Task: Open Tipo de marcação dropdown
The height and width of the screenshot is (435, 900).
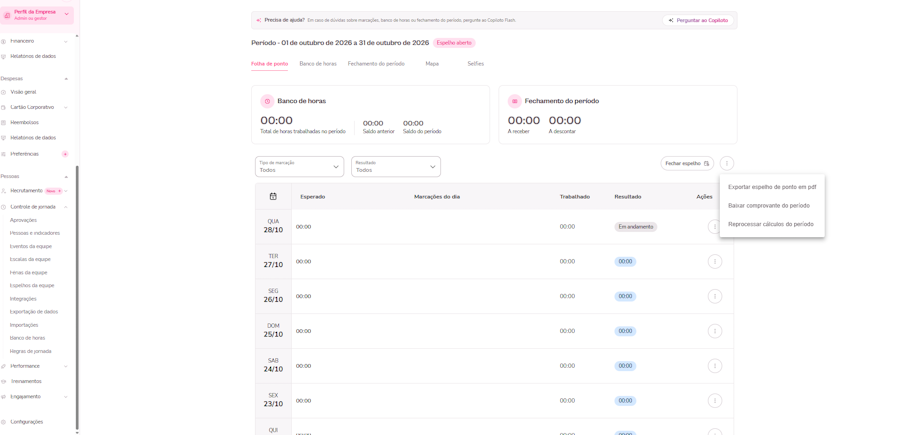Action: click(x=300, y=166)
